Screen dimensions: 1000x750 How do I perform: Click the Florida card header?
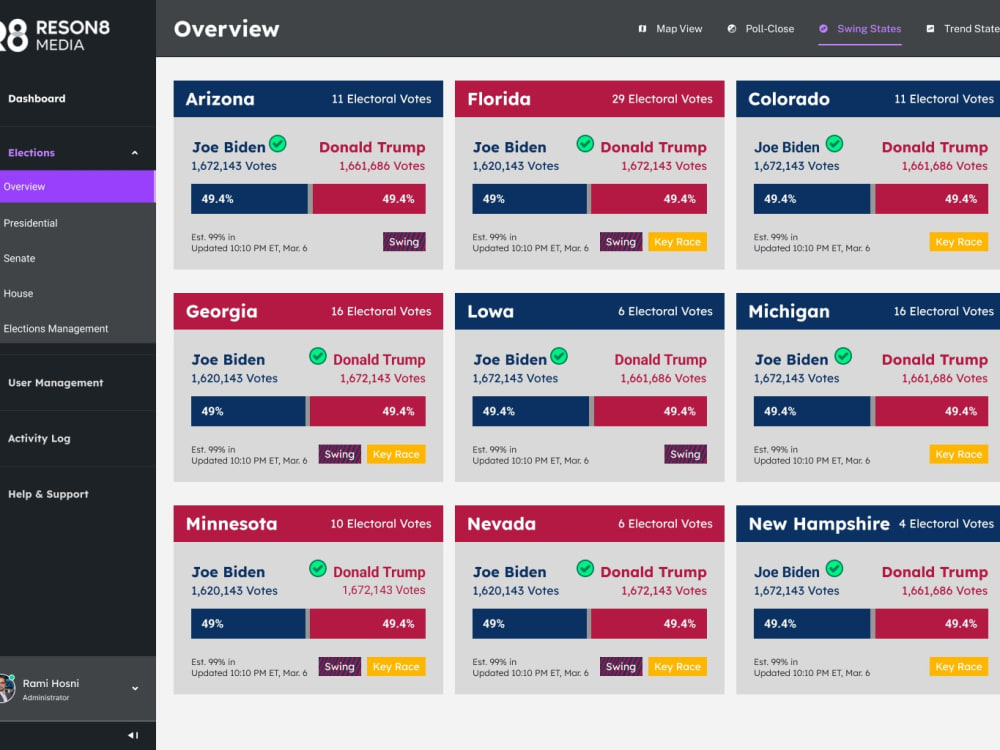tap(589, 99)
